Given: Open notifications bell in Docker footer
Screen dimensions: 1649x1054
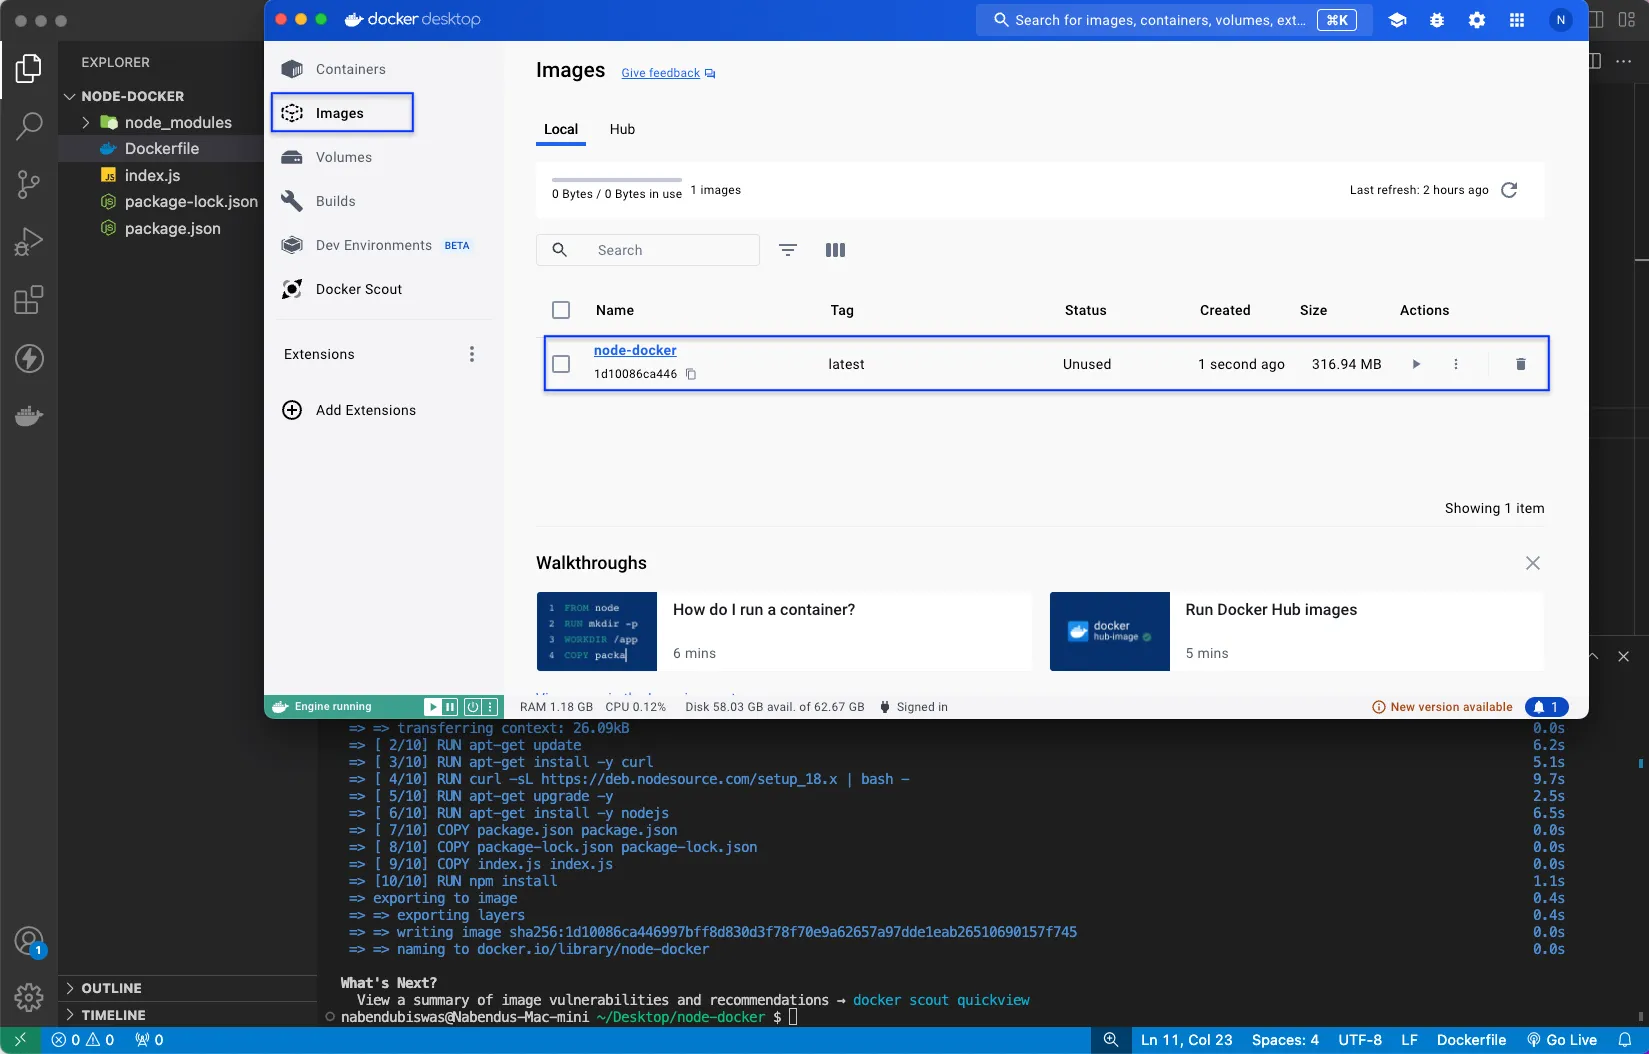Looking at the screenshot, I should point(1546,707).
